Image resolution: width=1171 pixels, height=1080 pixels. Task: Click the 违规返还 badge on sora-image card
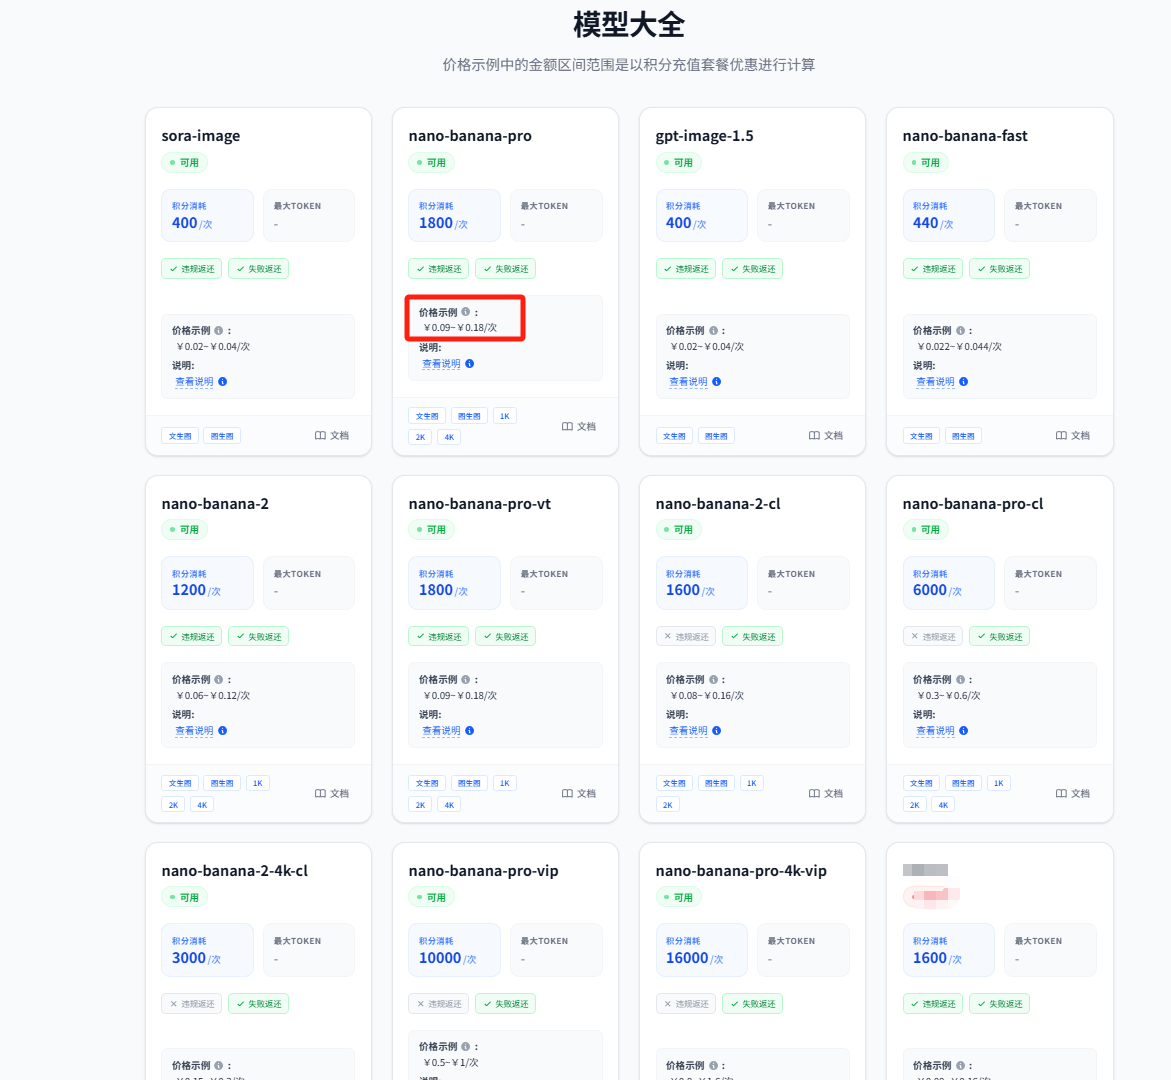point(192,269)
